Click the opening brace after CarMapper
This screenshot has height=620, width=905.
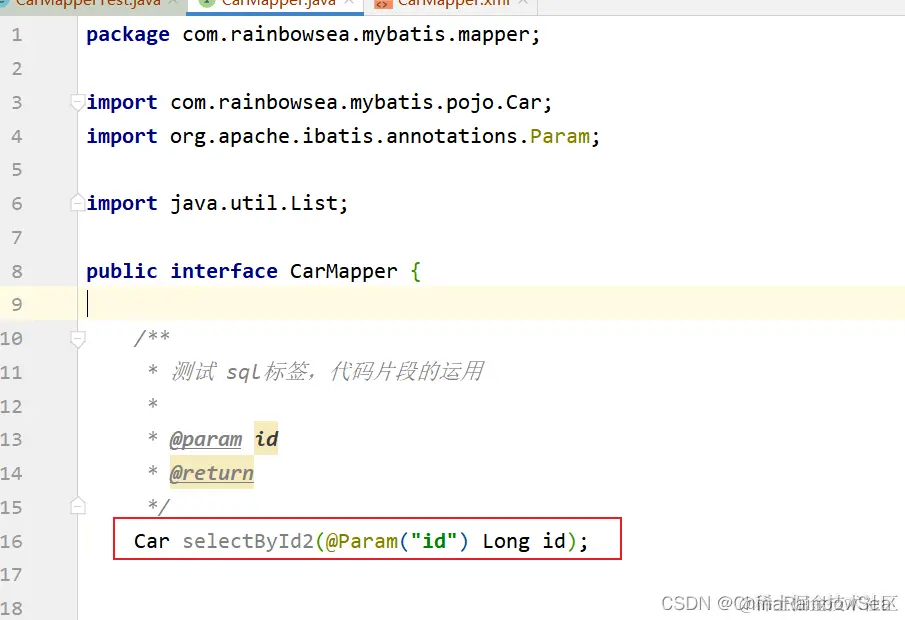click(416, 271)
